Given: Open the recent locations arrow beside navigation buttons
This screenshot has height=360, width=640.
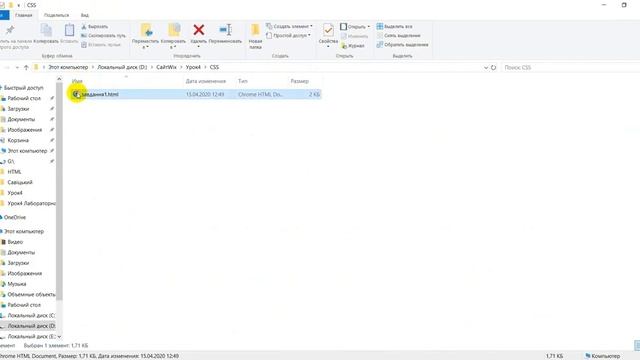Looking at the screenshot, I should [17, 67].
